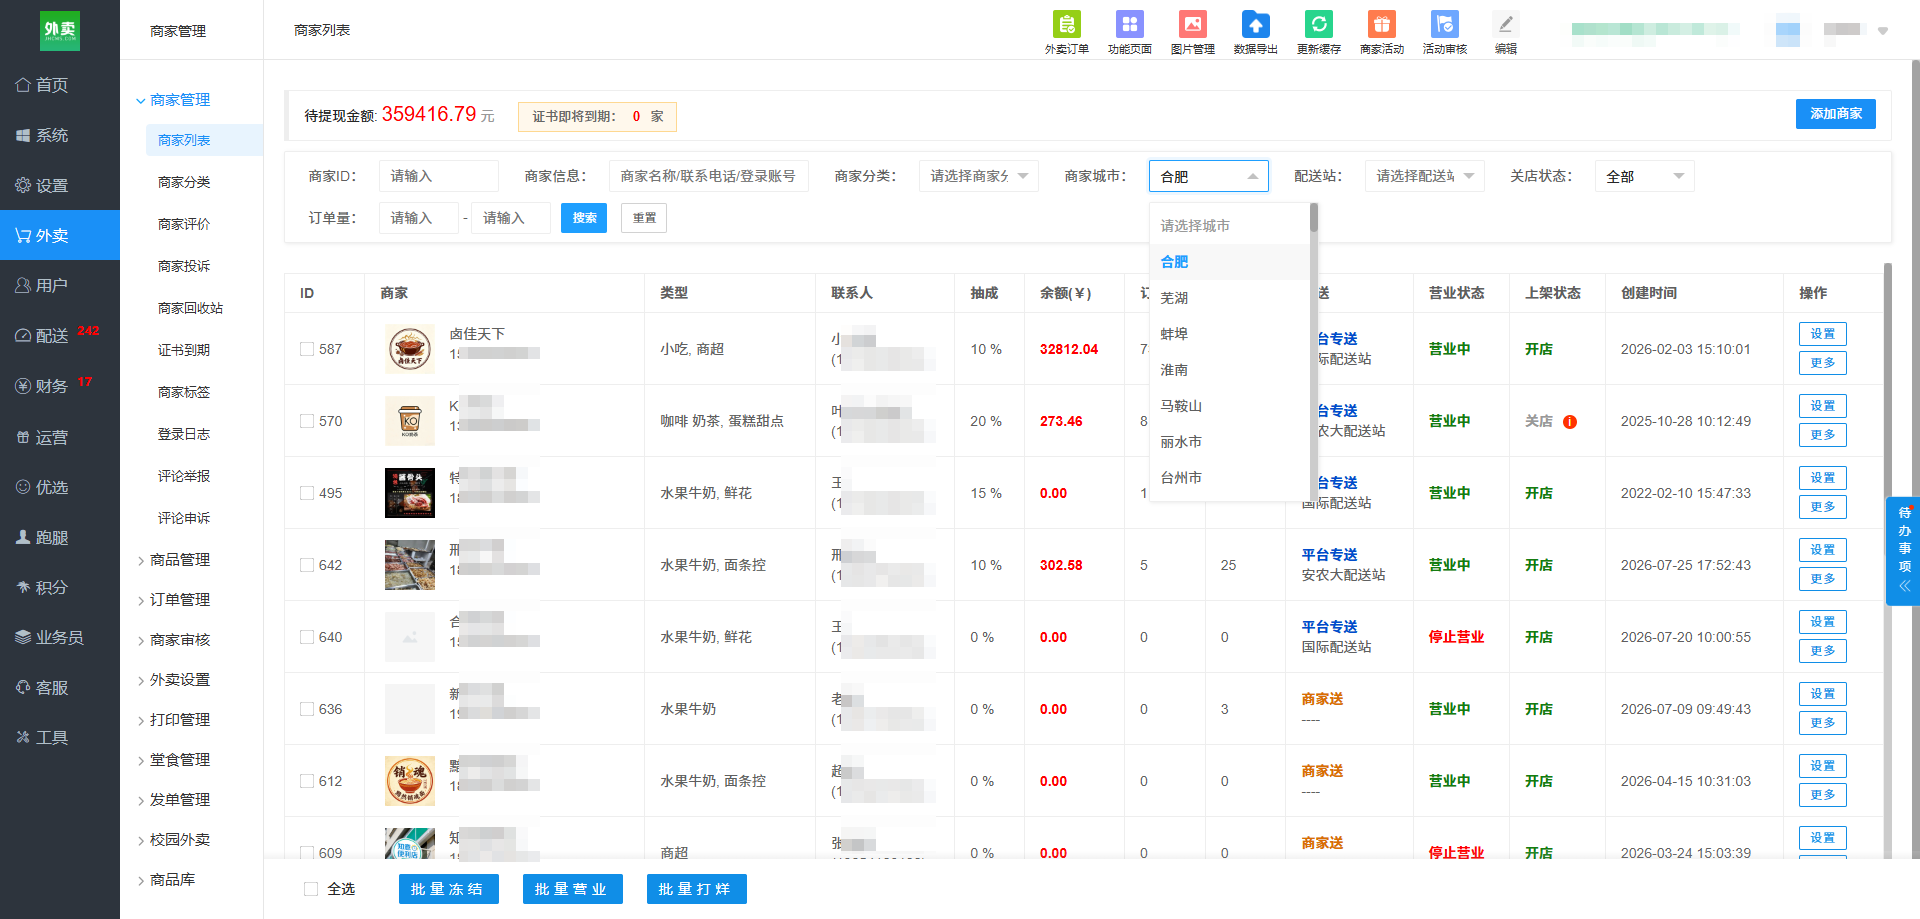Screen dimensions: 1920x919
Task: Check the box for merchant ID 495
Action: [x=307, y=493]
